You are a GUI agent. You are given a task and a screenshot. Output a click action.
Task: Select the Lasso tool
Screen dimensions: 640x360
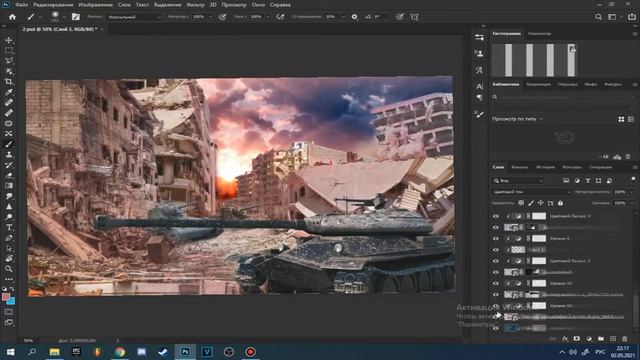[9, 61]
